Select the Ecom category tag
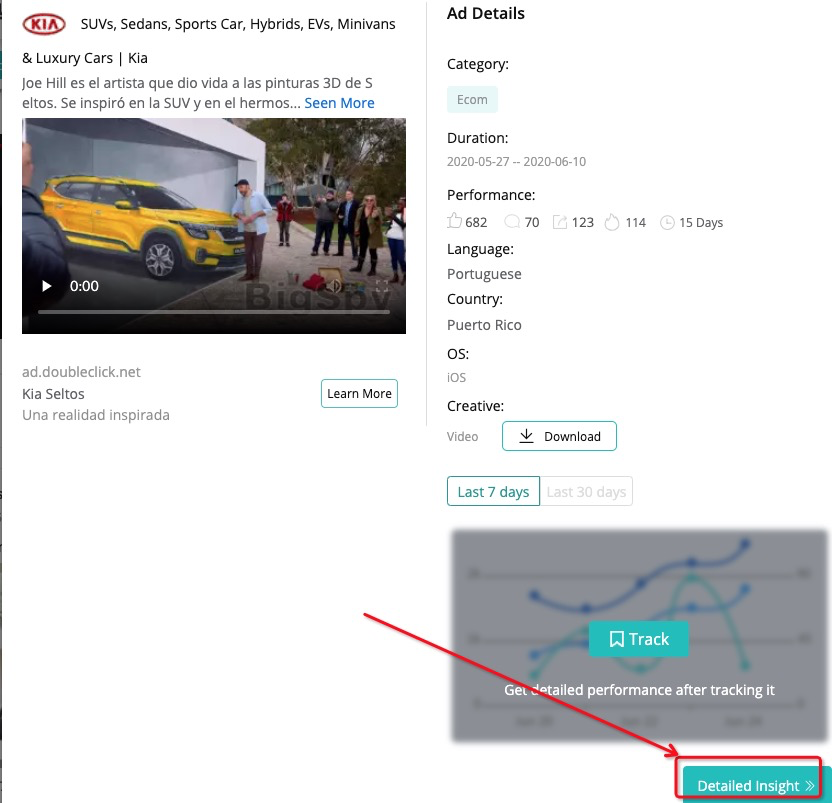 (x=472, y=99)
